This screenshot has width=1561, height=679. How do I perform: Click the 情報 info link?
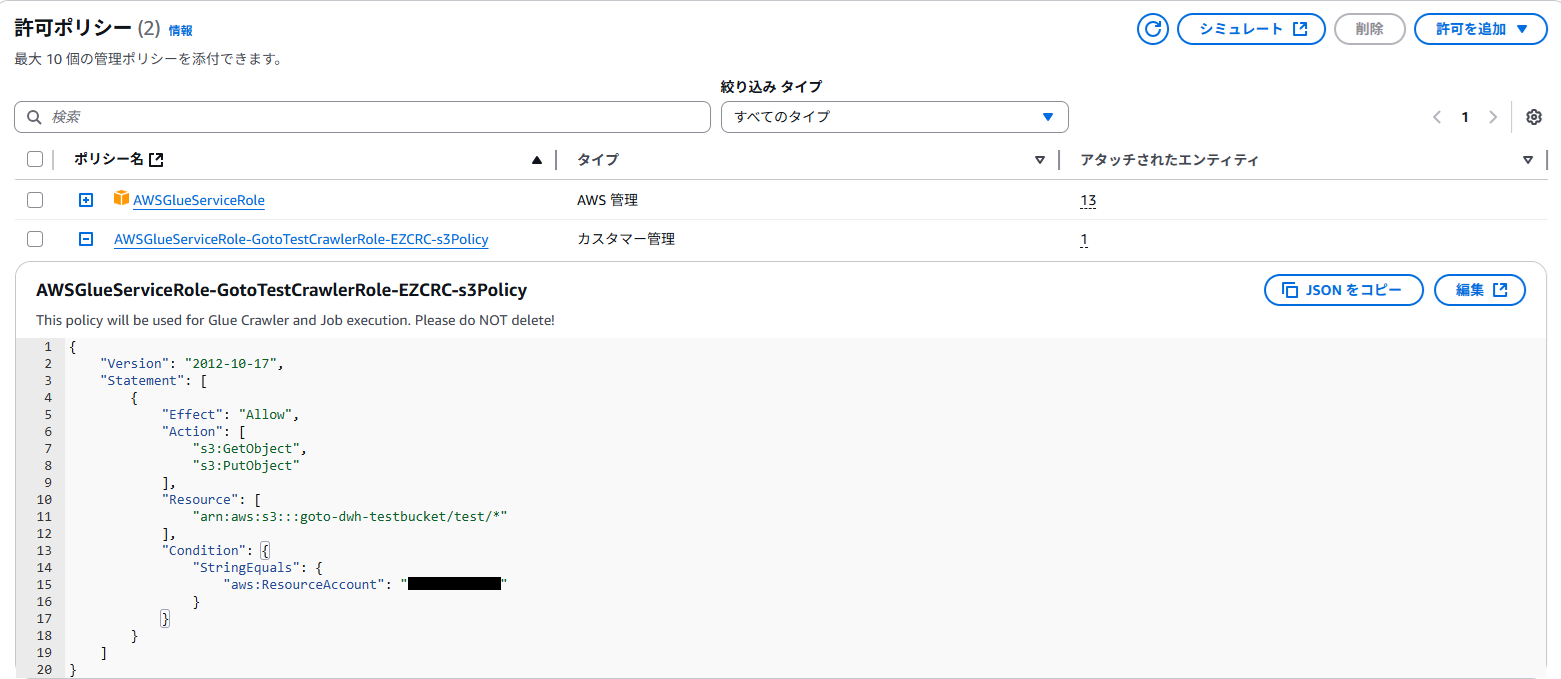181,31
